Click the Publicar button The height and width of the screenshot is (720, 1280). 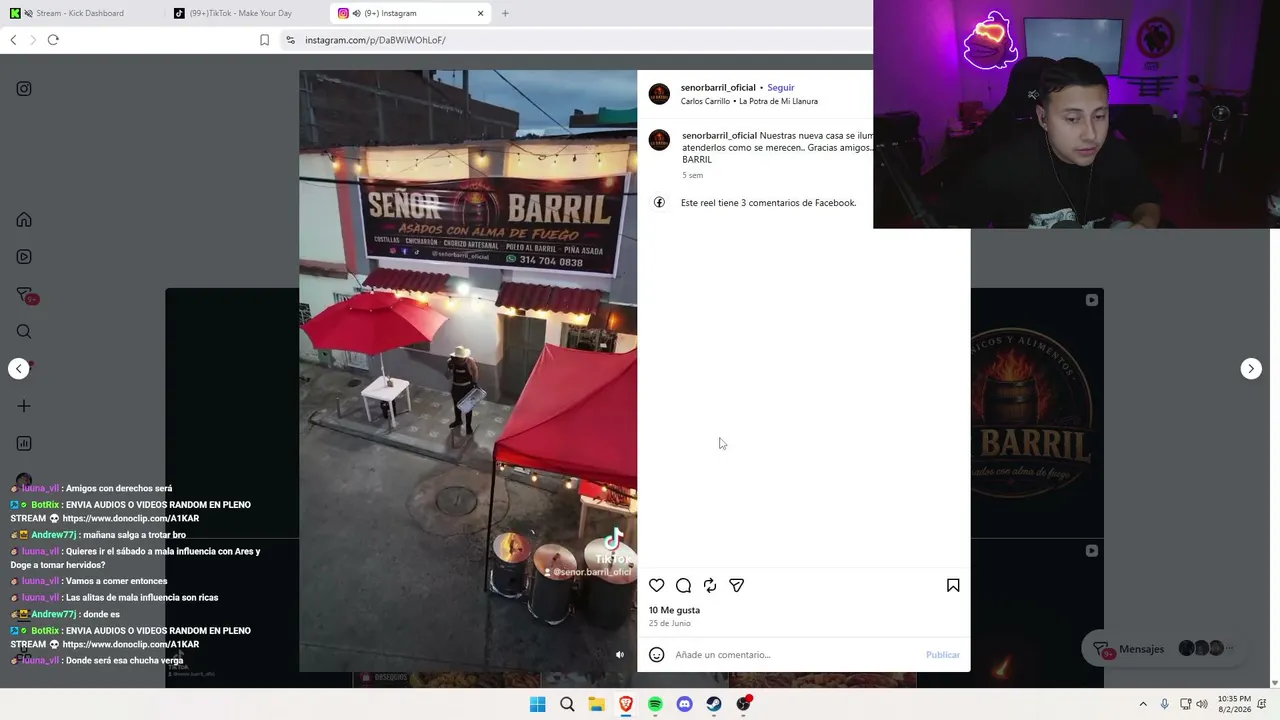942,655
